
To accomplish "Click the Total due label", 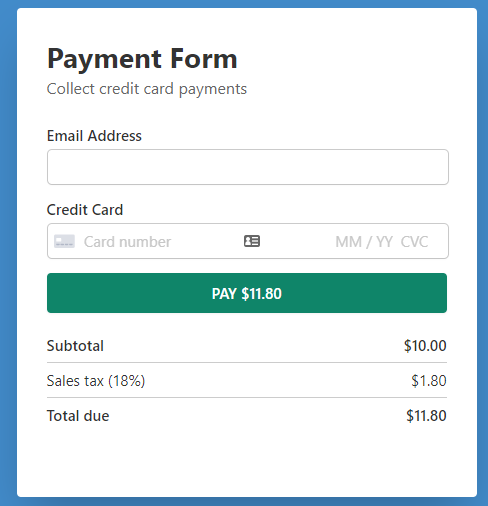I will click(78, 416).
